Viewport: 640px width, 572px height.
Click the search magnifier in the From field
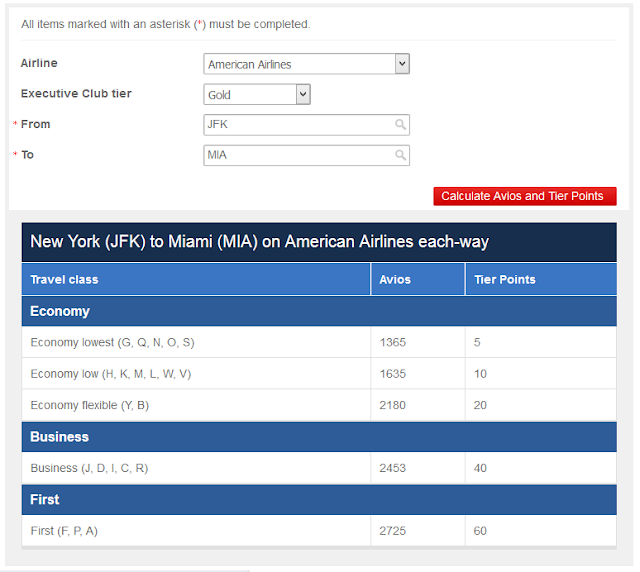tap(400, 125)
